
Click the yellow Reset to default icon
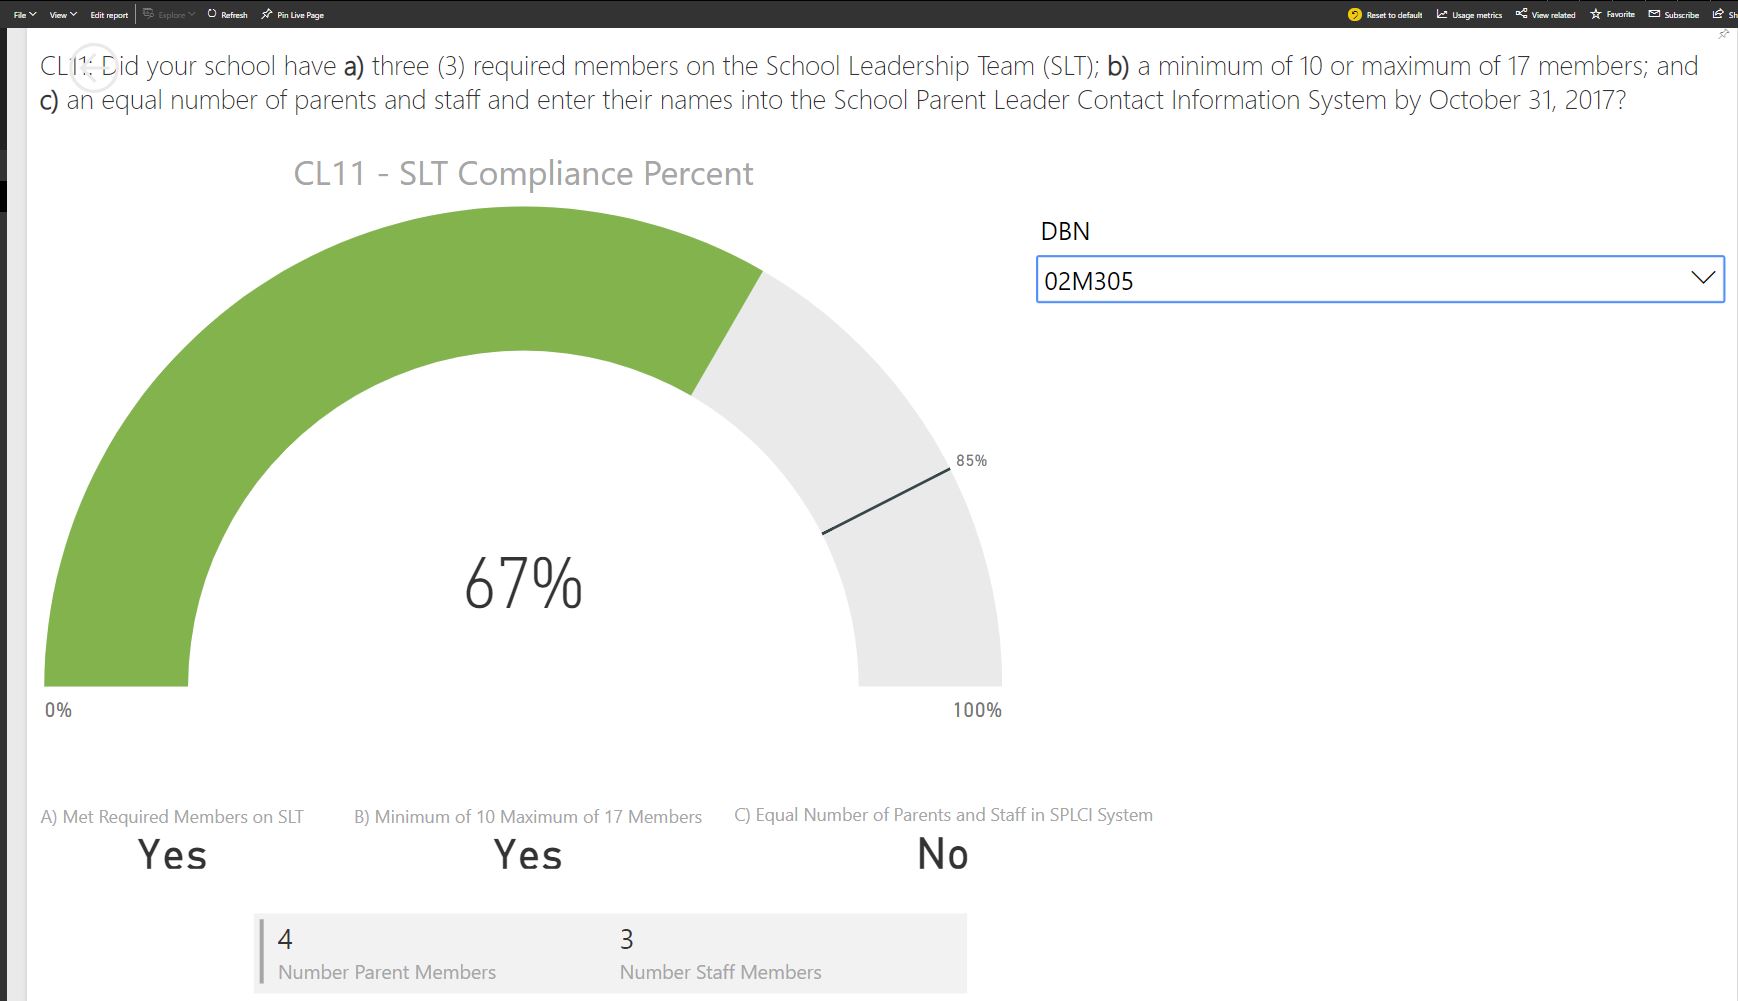1355,14
